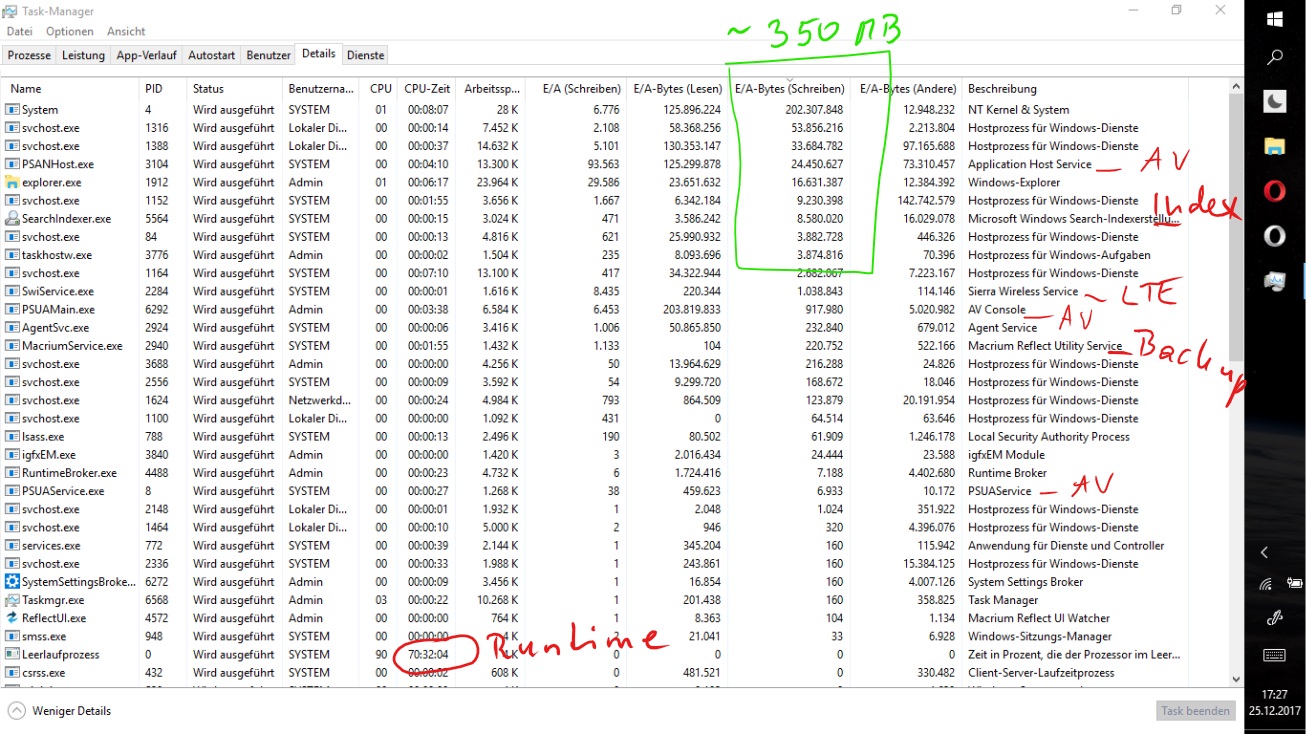Click the 'Client-Server-Laufzeitprozess' description cell

point(1041,673)
